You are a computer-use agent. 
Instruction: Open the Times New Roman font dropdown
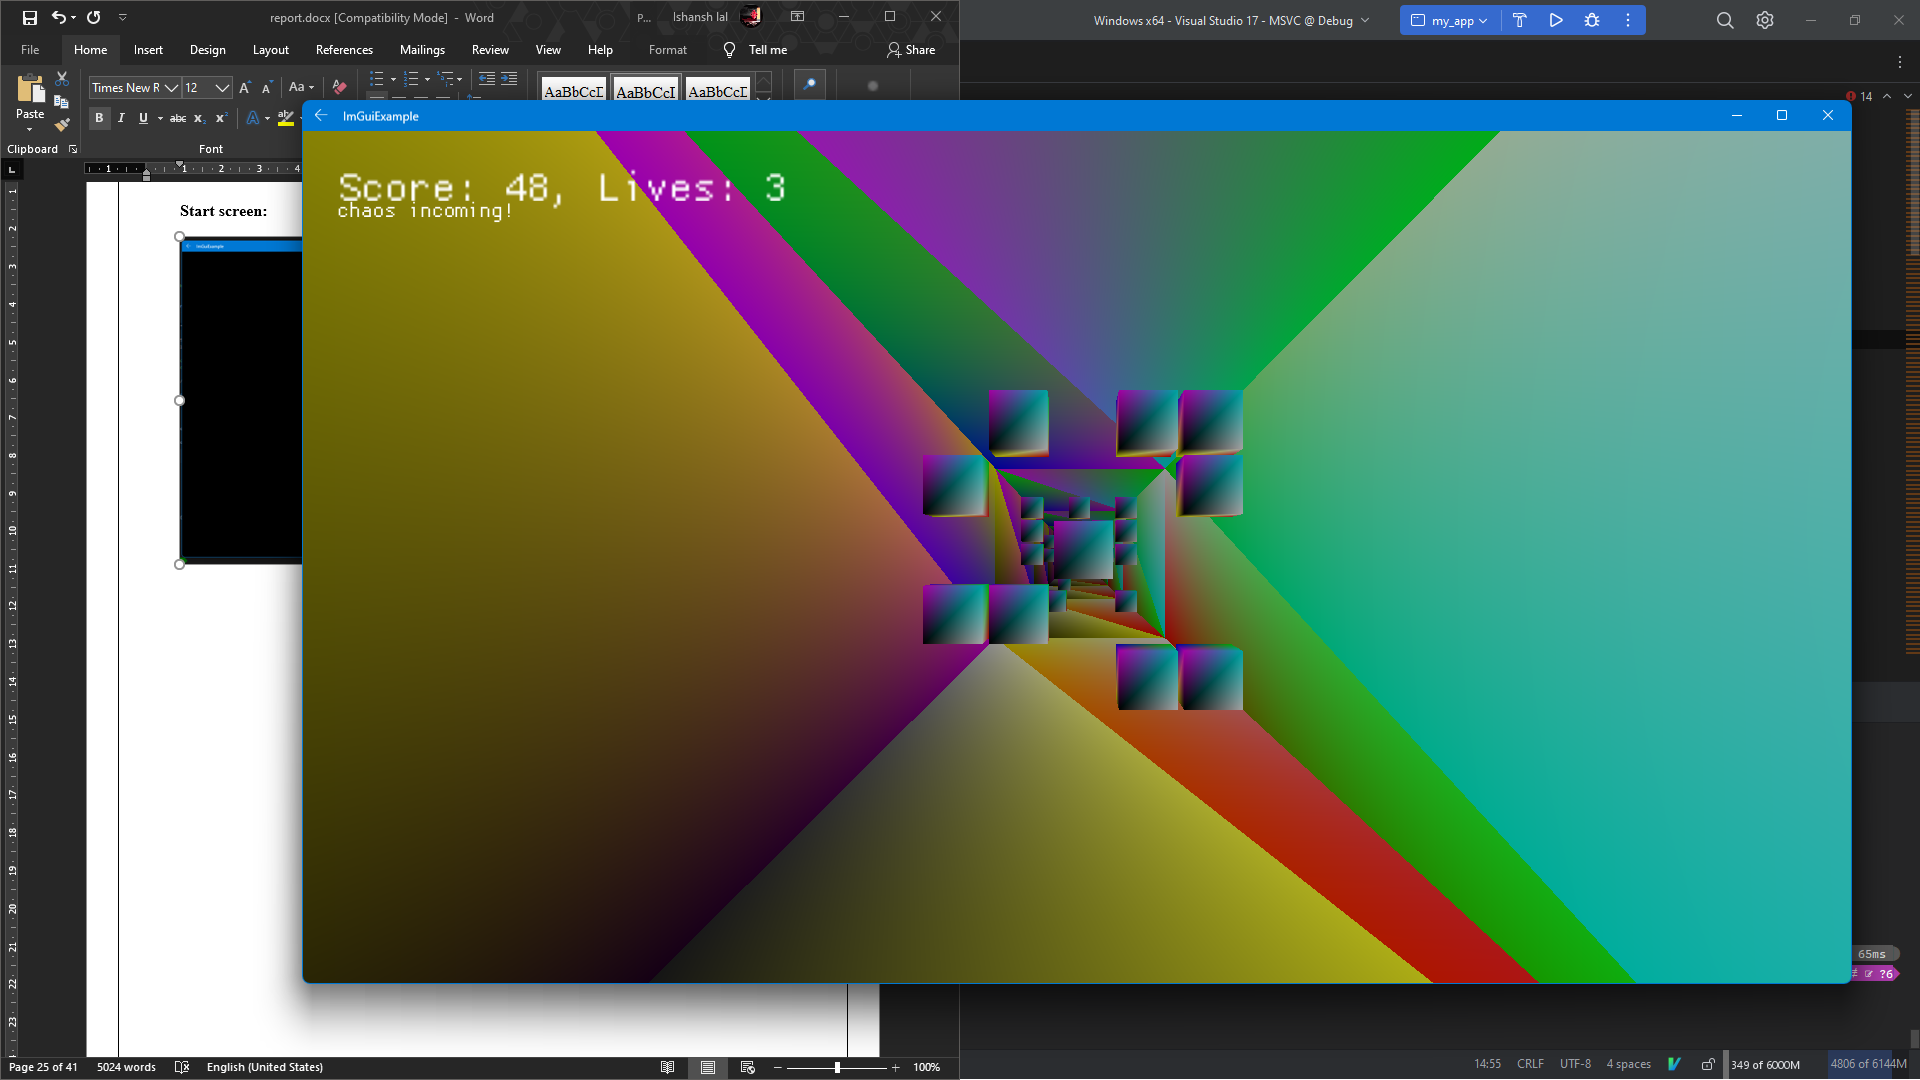[171, 88]
